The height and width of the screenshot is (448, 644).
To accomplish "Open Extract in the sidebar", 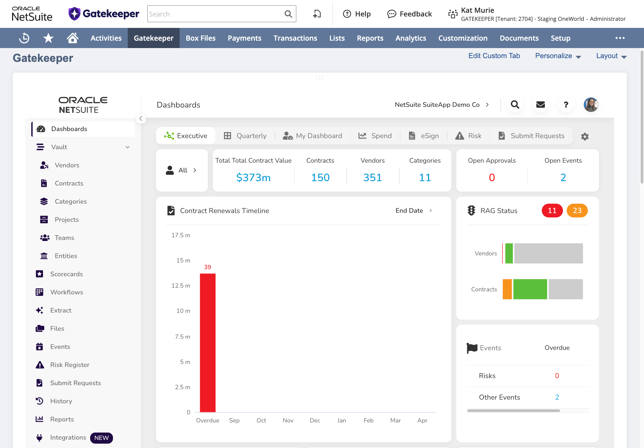I will [x=60, y=310].
